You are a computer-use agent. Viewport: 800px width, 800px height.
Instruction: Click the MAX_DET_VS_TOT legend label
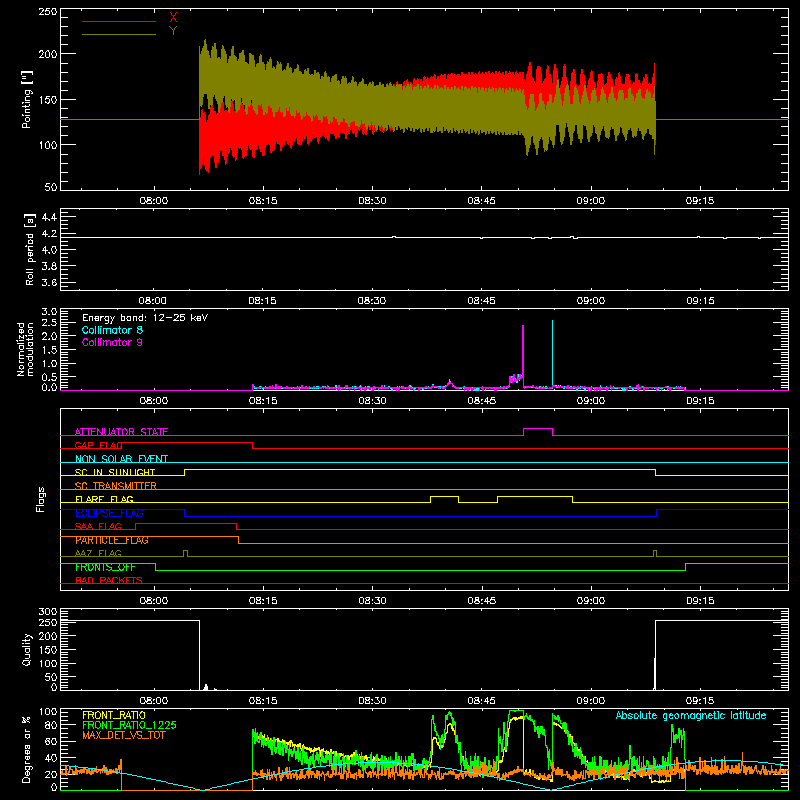pyautogui.click(x=124, y=735)
